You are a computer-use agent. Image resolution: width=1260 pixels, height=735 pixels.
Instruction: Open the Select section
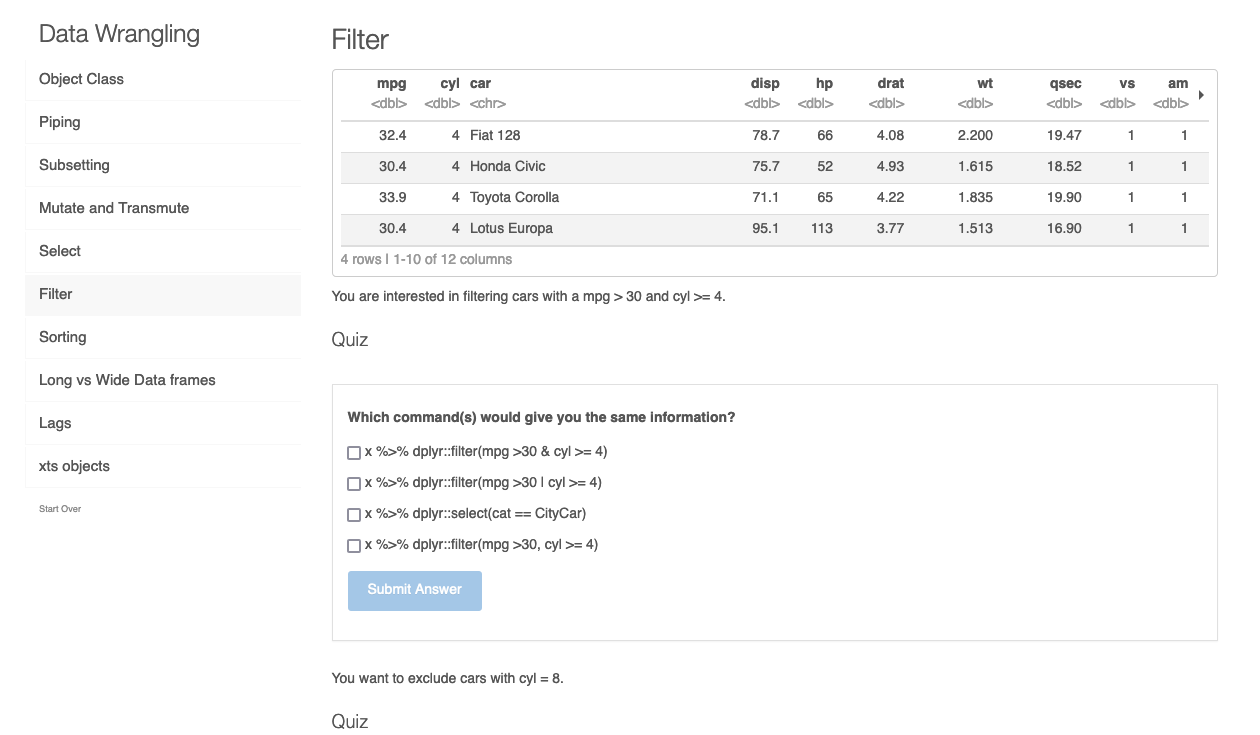[x=59, y=251]
